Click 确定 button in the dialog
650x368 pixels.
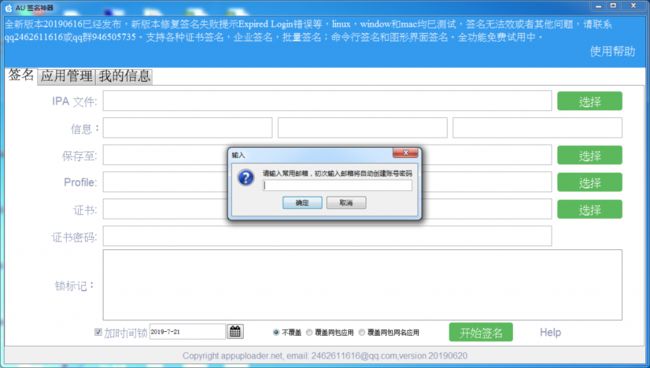coord(302,203)
